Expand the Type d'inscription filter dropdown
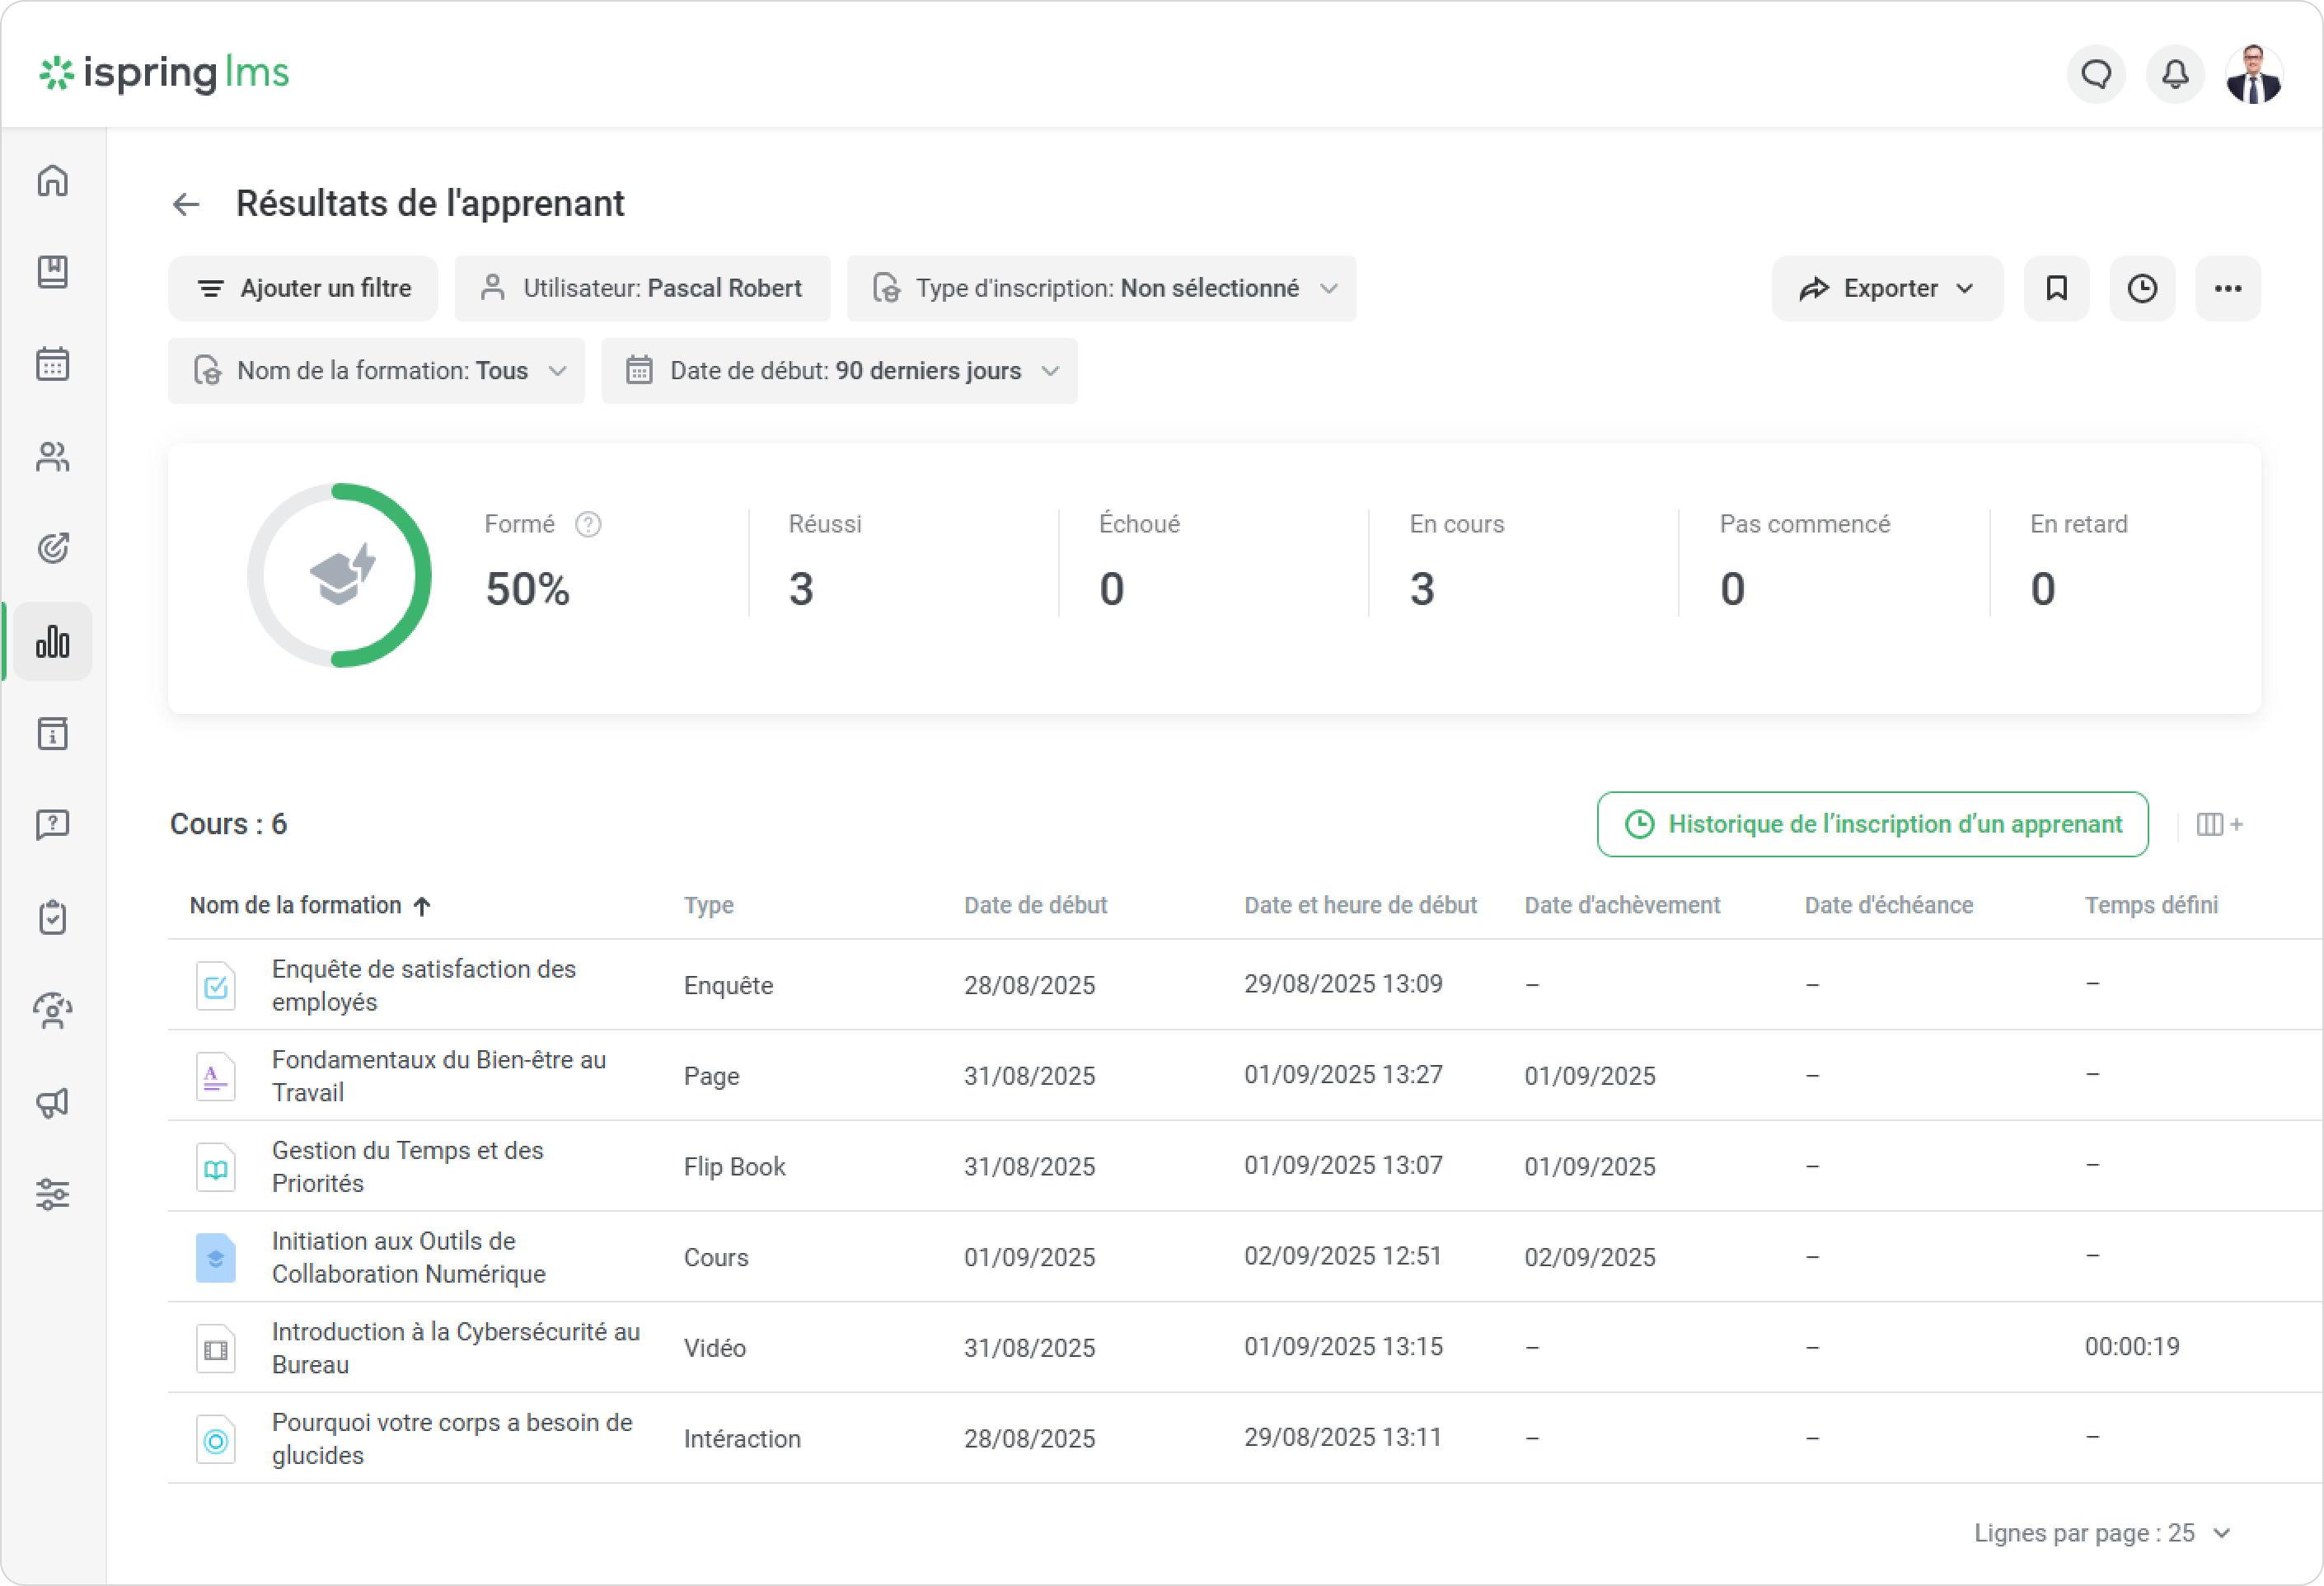 pos(1101,289)
